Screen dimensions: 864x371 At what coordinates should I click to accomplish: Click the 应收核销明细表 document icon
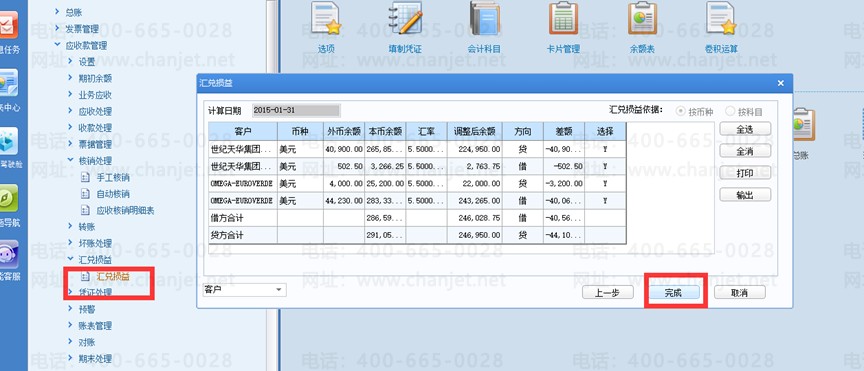(85, 211)
